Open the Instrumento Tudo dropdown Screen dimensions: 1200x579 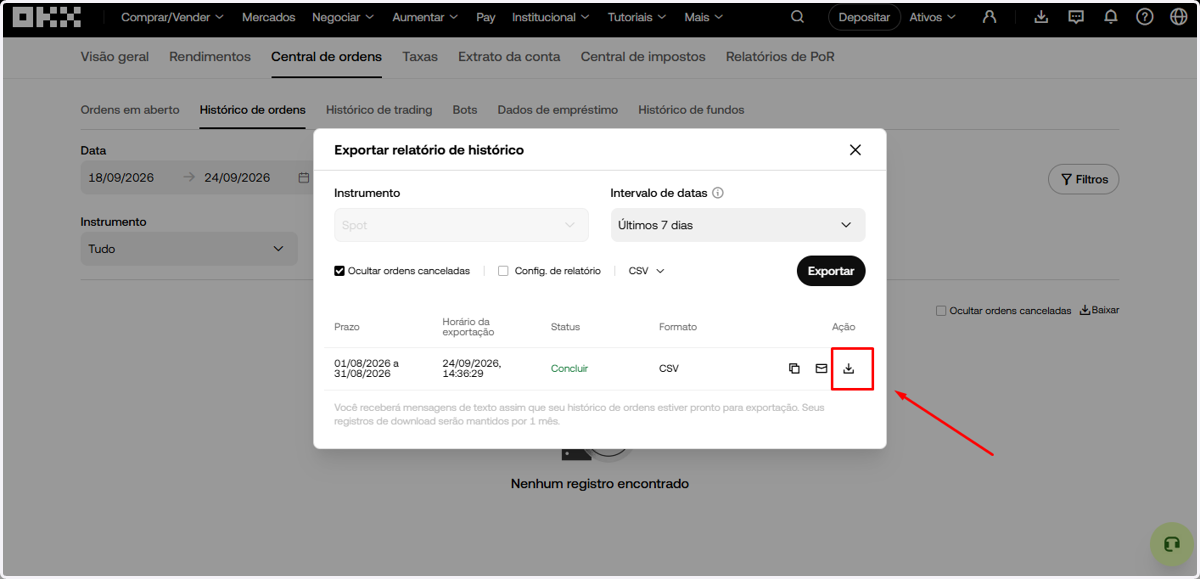189,249
